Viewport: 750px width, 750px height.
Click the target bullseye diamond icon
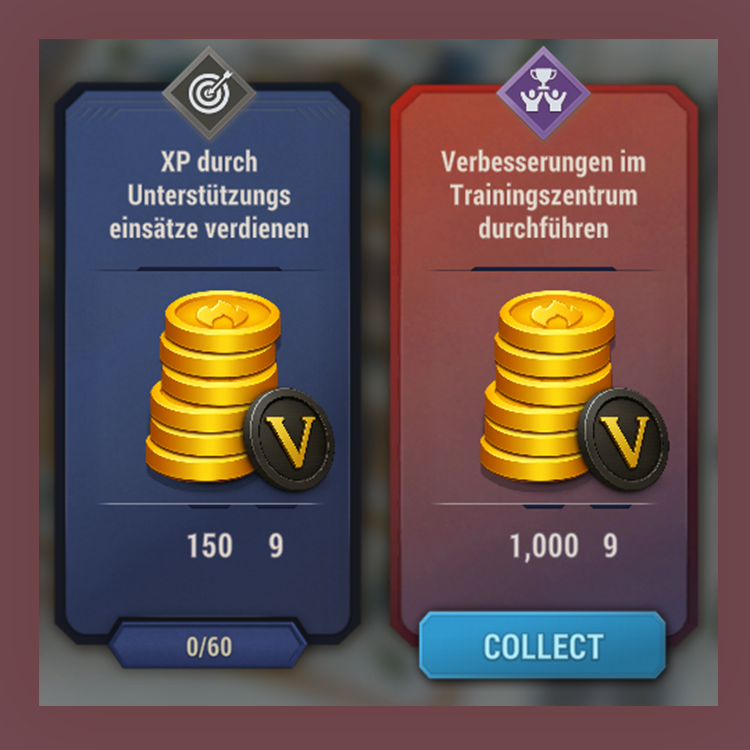209,93
